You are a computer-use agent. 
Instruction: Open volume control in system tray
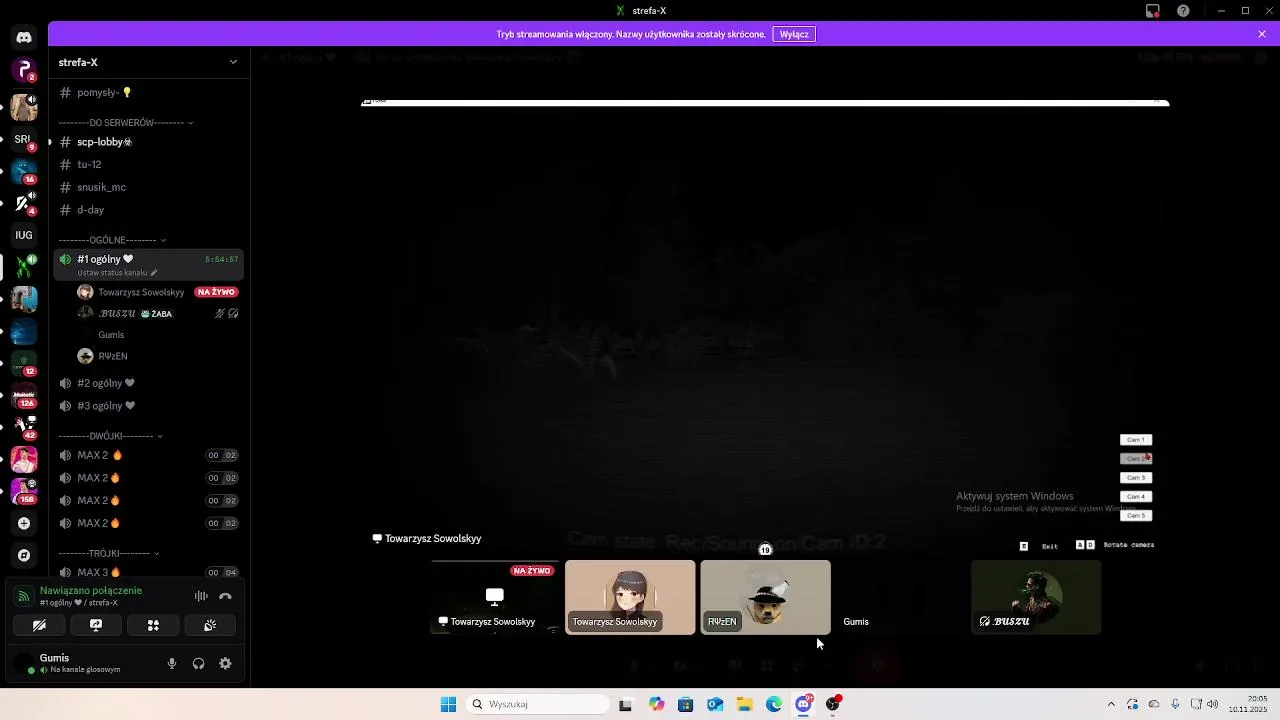(x=1213, y=704)
